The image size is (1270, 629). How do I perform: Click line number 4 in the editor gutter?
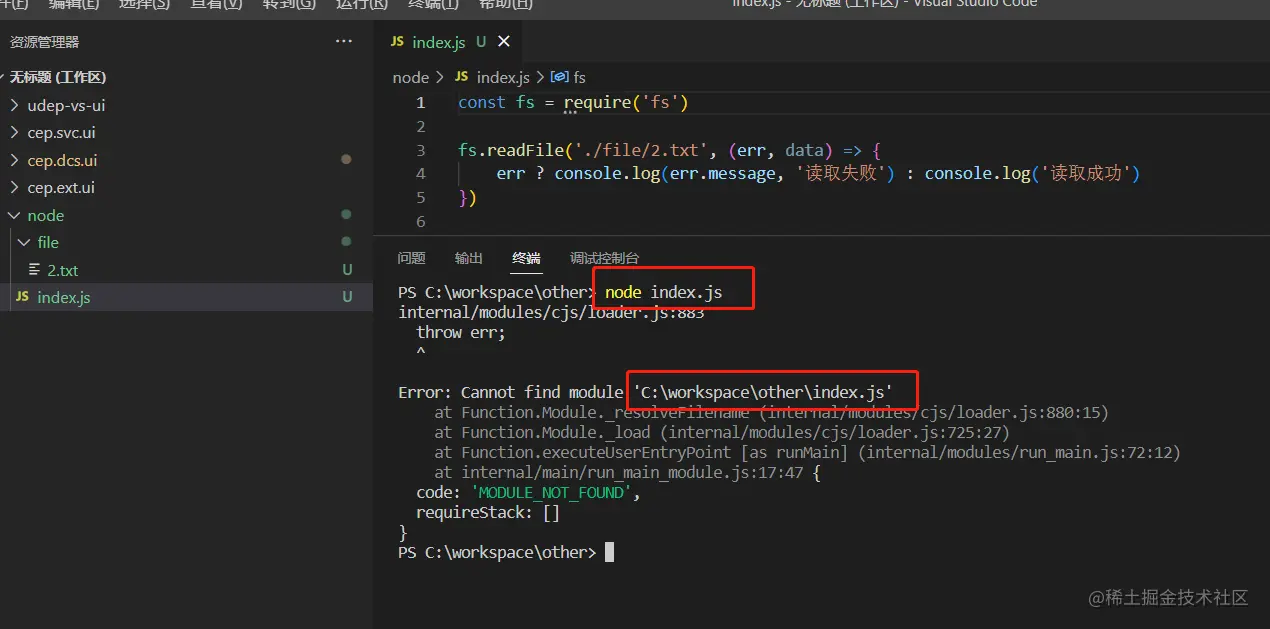click(x=421, y=173)
